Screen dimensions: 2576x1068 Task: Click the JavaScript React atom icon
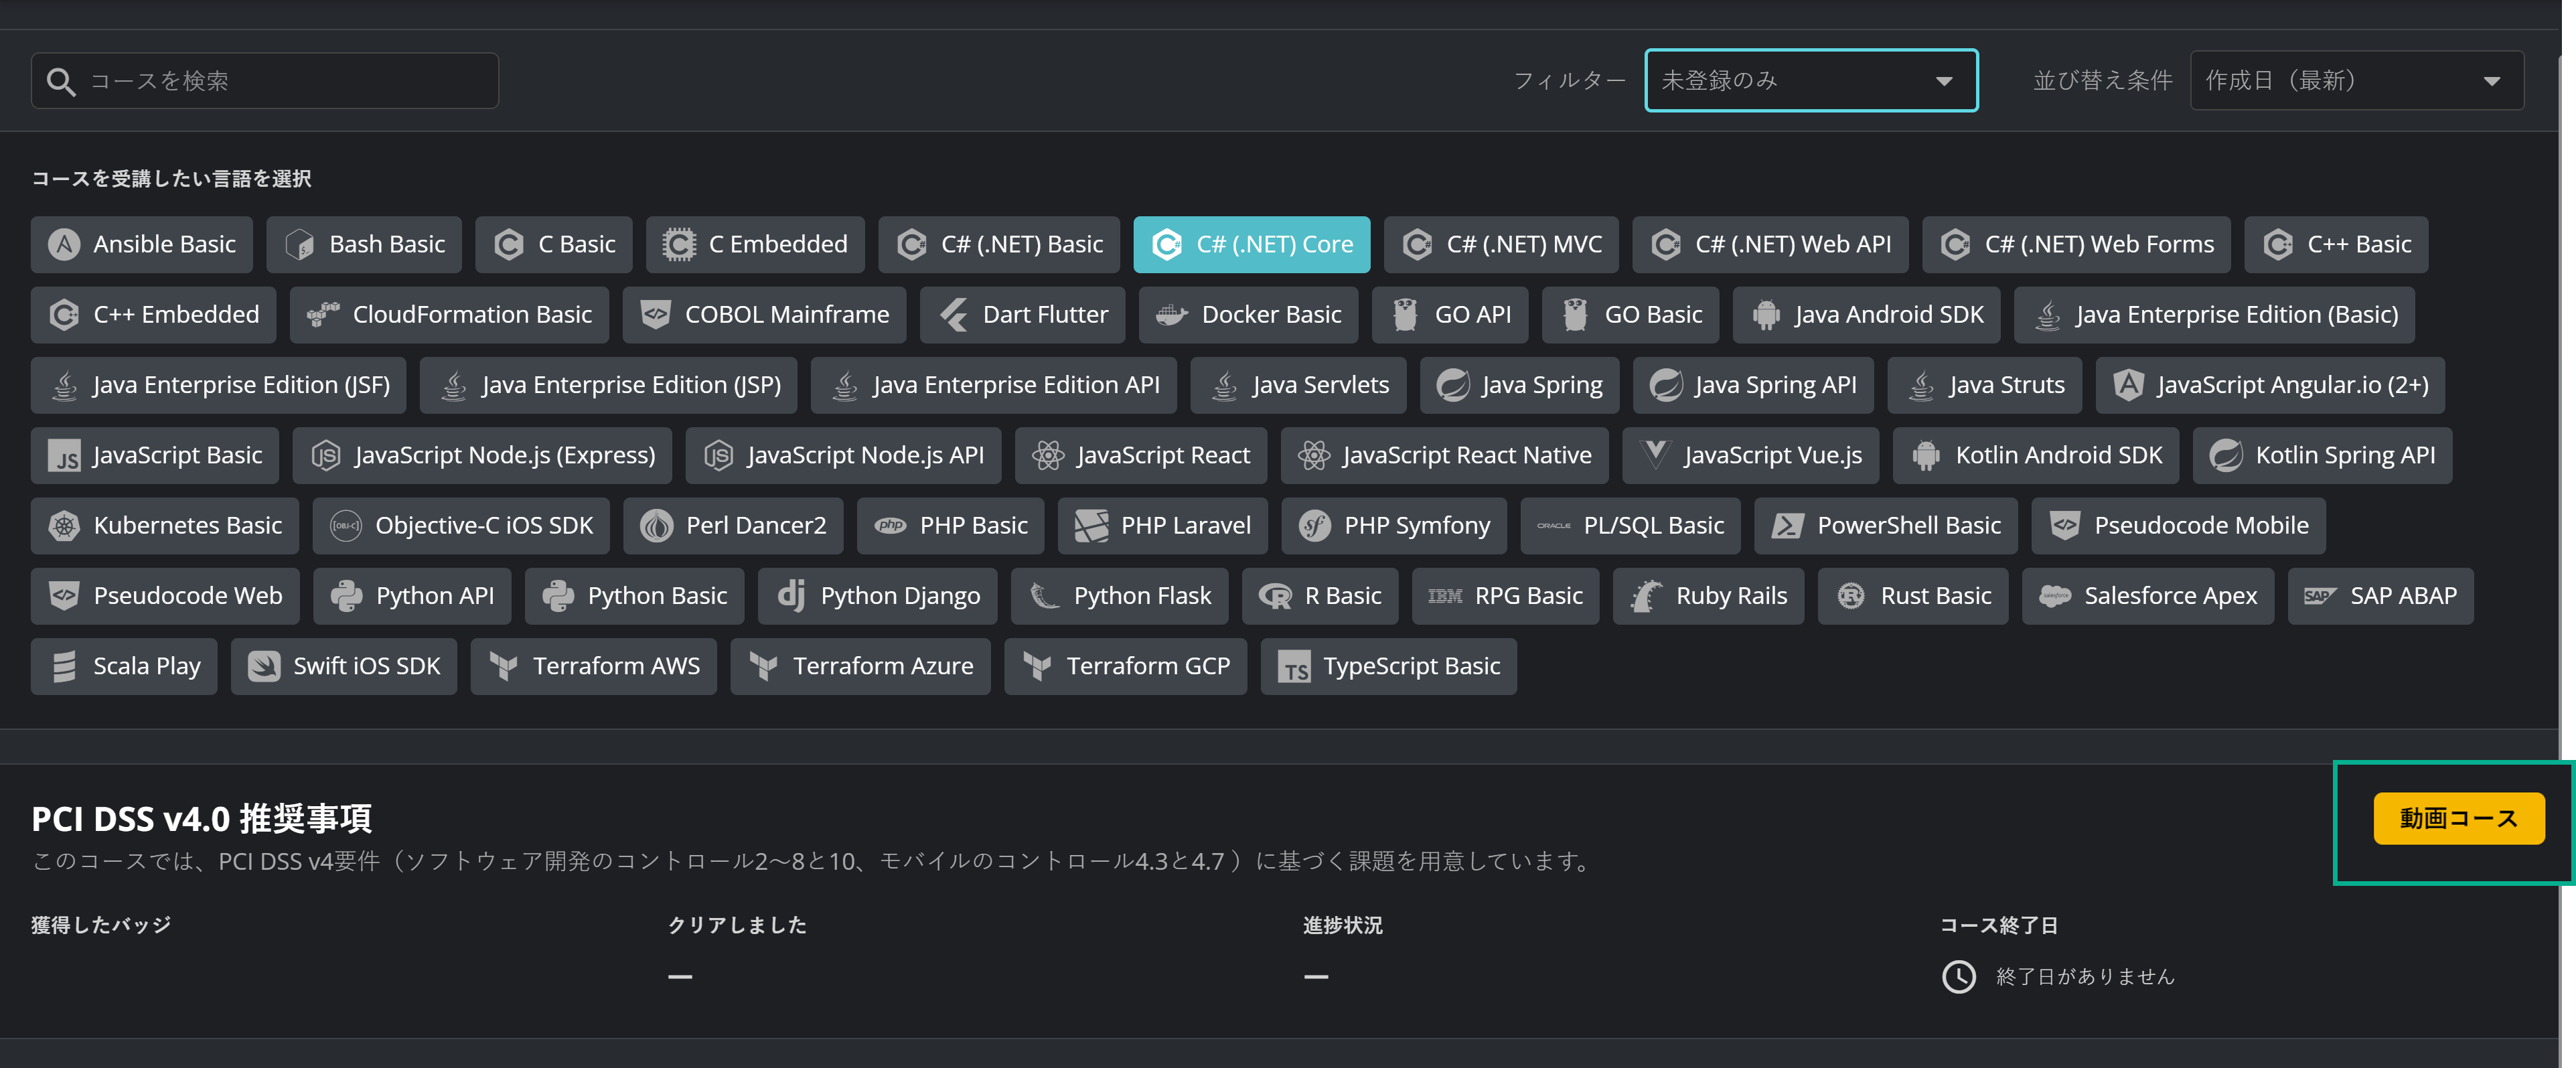[1048, 455]
